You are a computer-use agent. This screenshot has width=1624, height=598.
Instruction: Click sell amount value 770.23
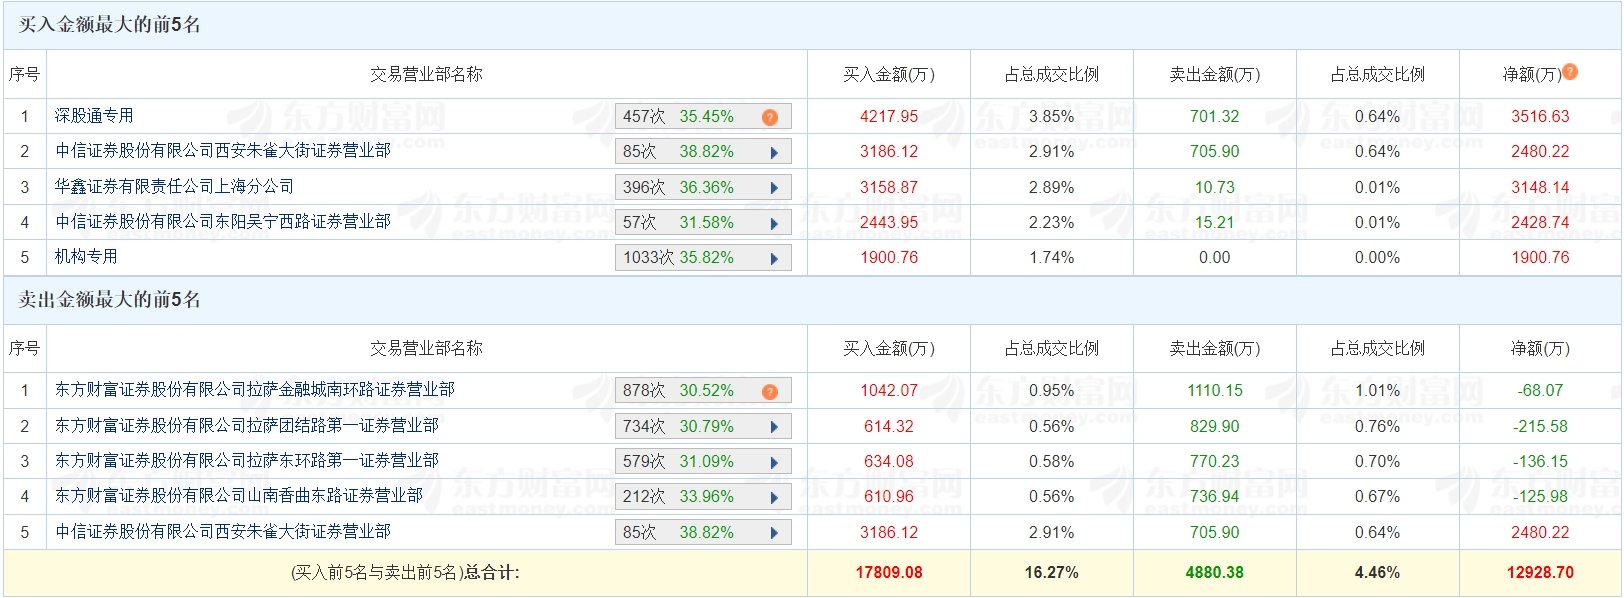click(x=1215, y=462)
